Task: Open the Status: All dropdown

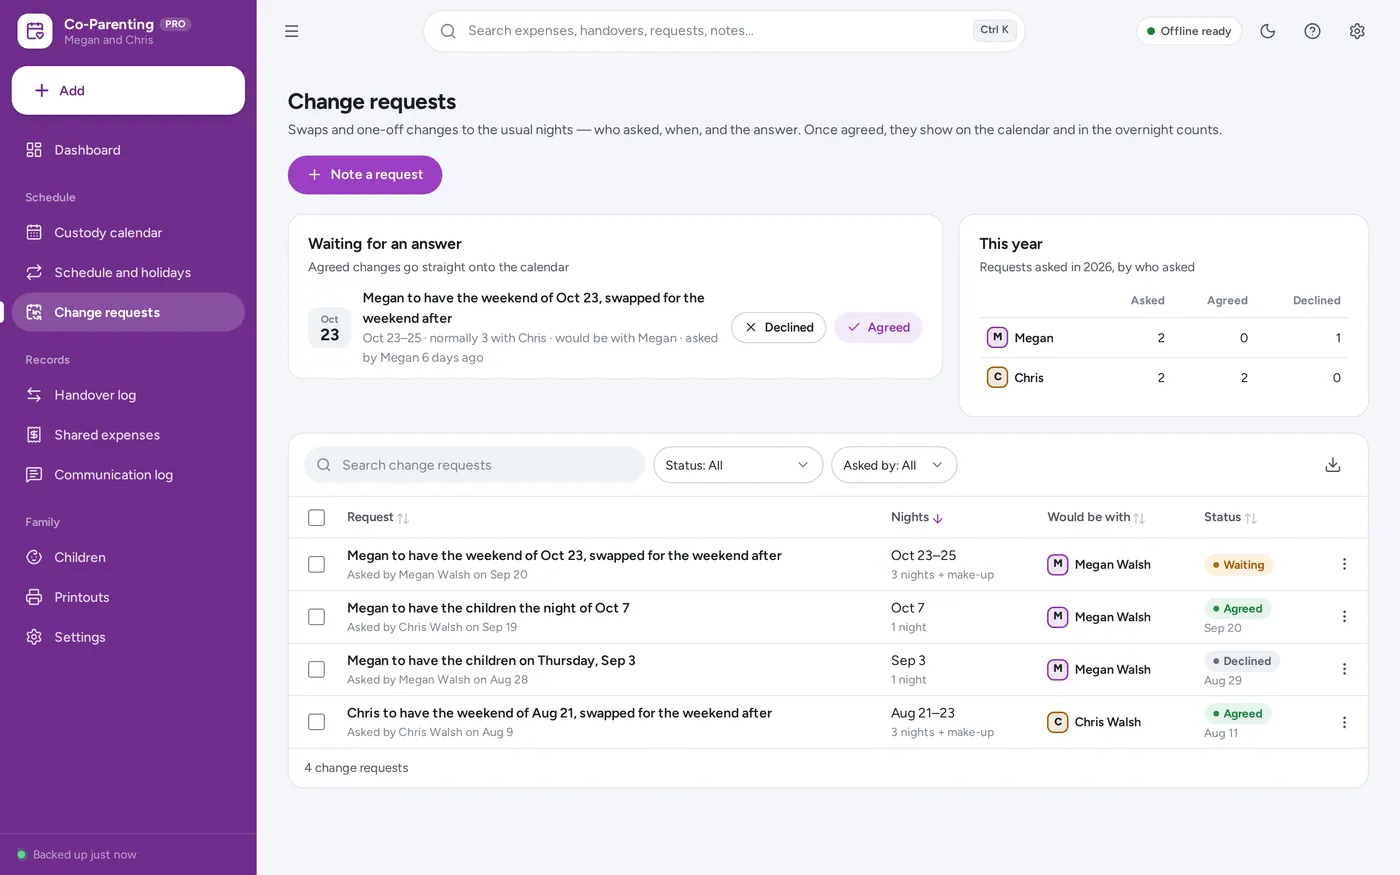Action: (x=738, y=465)
